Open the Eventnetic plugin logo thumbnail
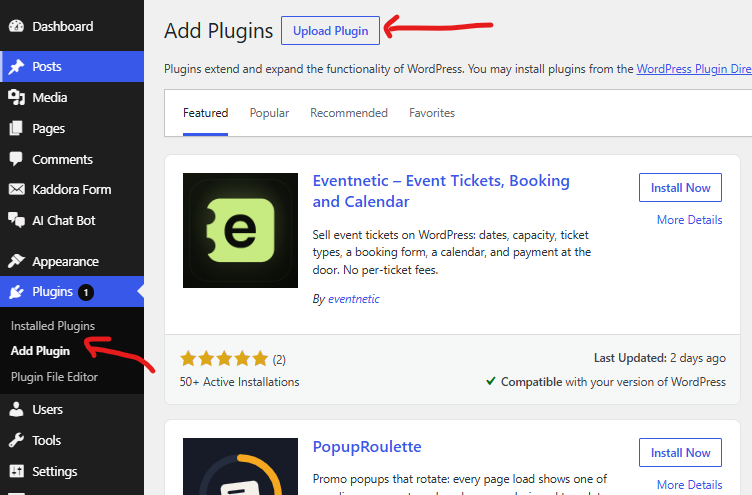 (x=240, y=230)
